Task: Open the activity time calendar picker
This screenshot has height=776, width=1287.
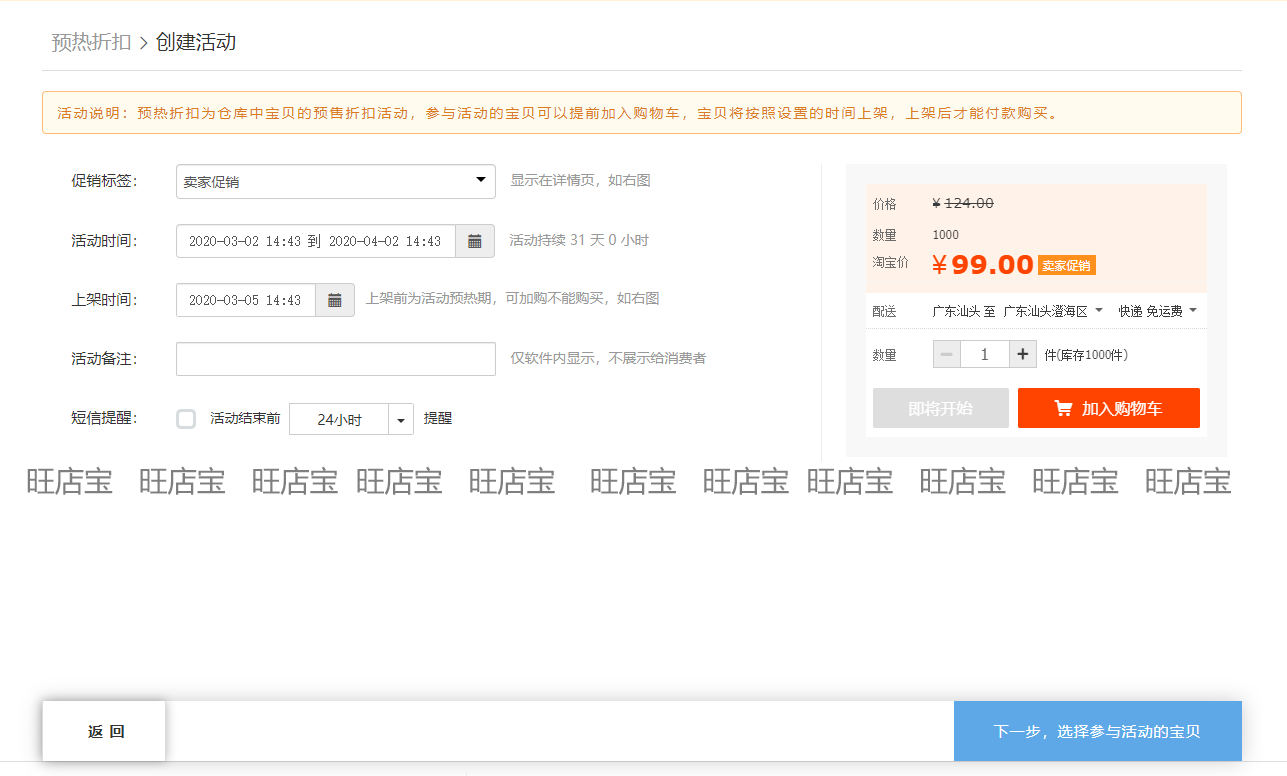Action: [475, 241]
